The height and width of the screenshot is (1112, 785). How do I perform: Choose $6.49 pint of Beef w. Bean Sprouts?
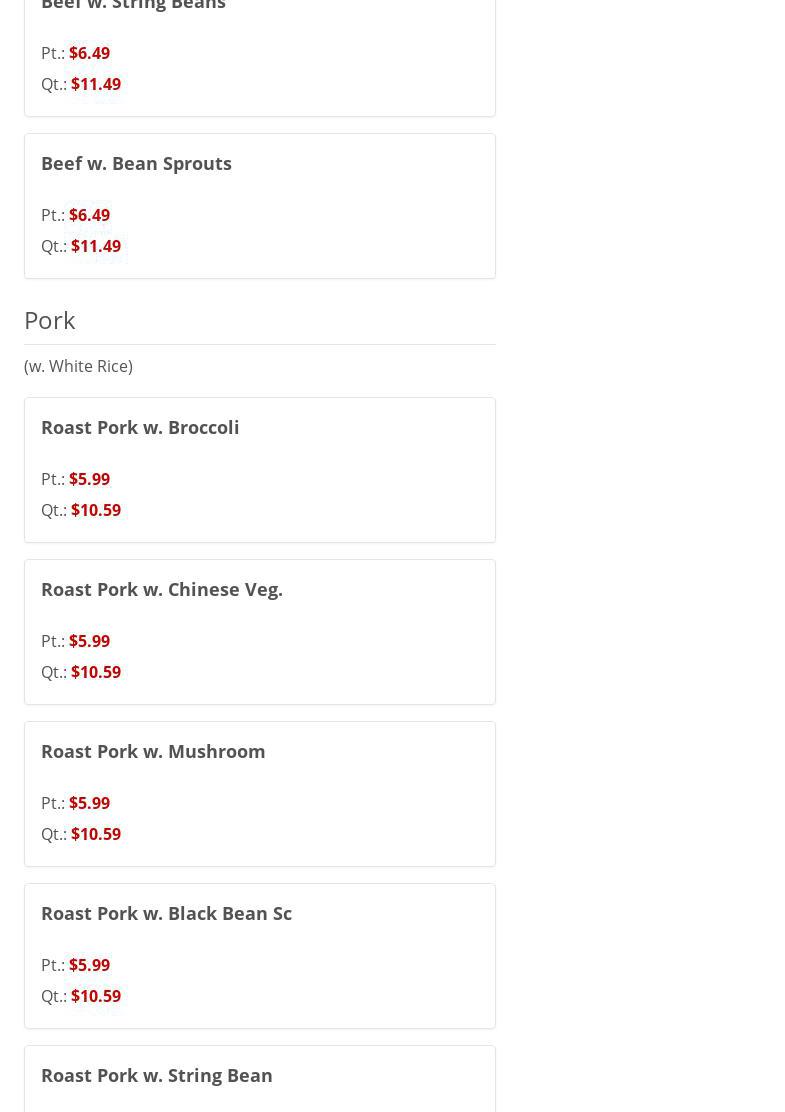pyautogui.click(x=89, y=215)
